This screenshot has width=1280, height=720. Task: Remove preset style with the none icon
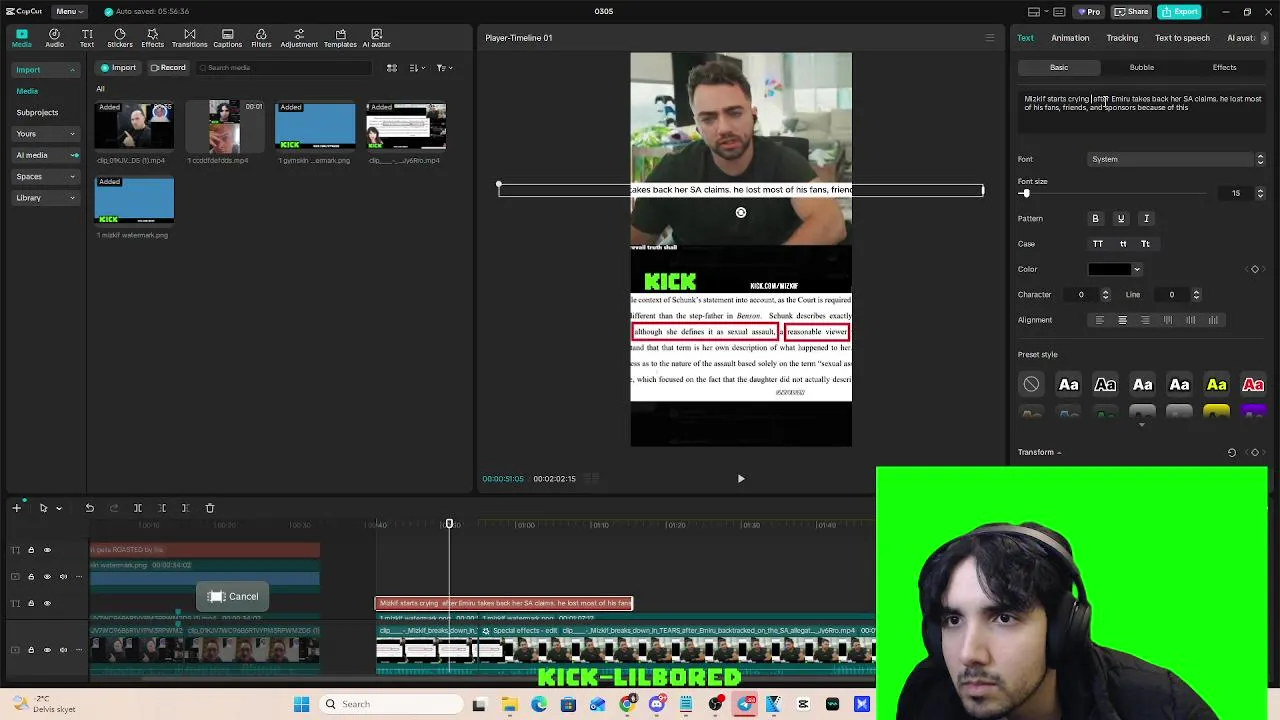1031,385
